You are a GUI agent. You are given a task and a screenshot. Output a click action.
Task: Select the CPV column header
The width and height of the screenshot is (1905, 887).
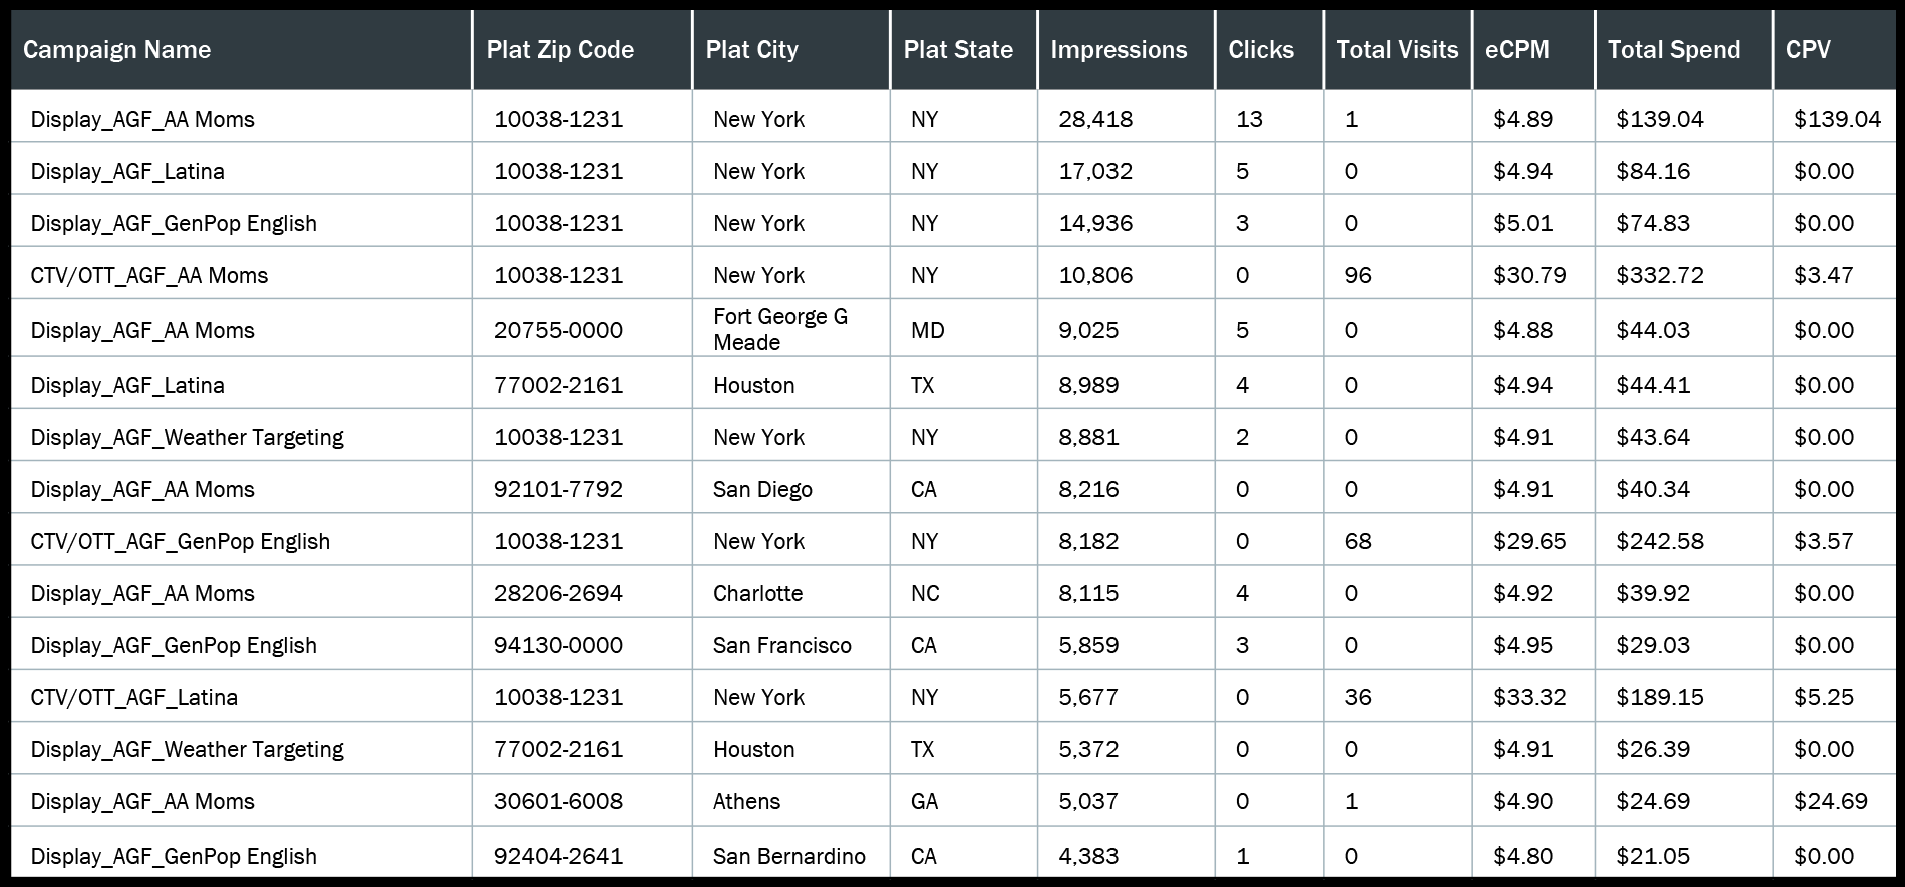1808,50
